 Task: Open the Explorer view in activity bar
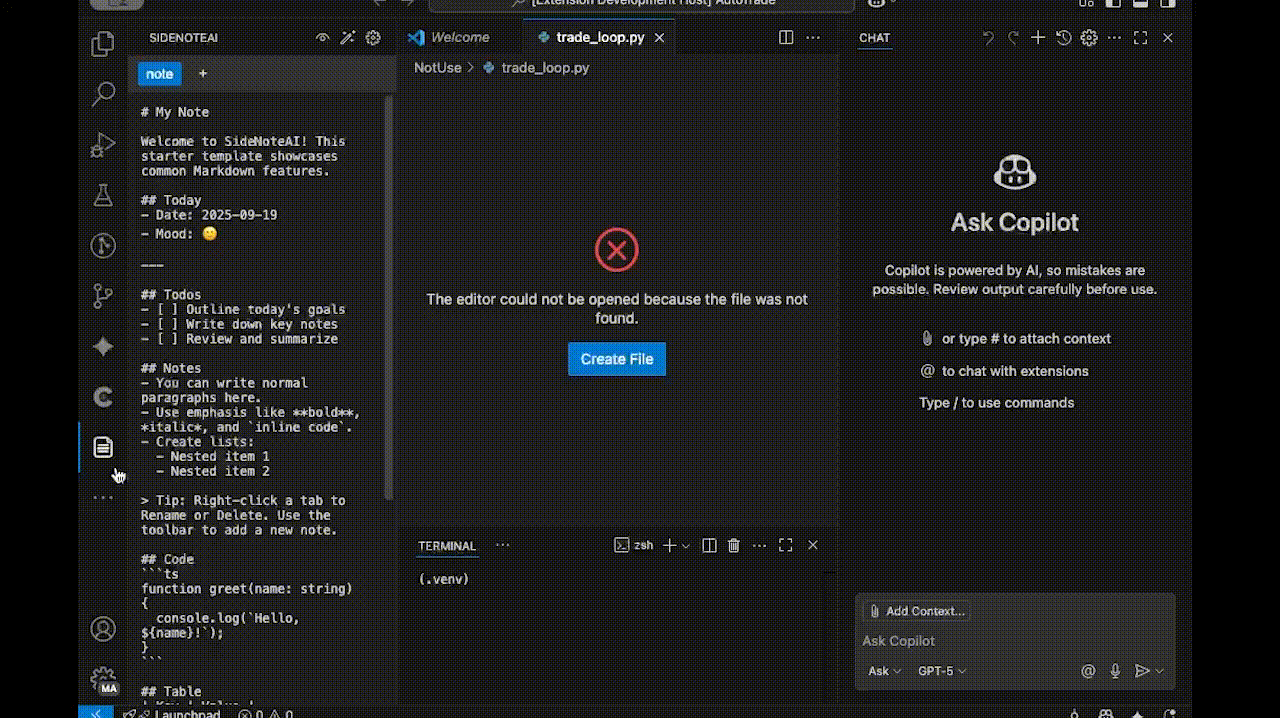[x=103, y=44]
